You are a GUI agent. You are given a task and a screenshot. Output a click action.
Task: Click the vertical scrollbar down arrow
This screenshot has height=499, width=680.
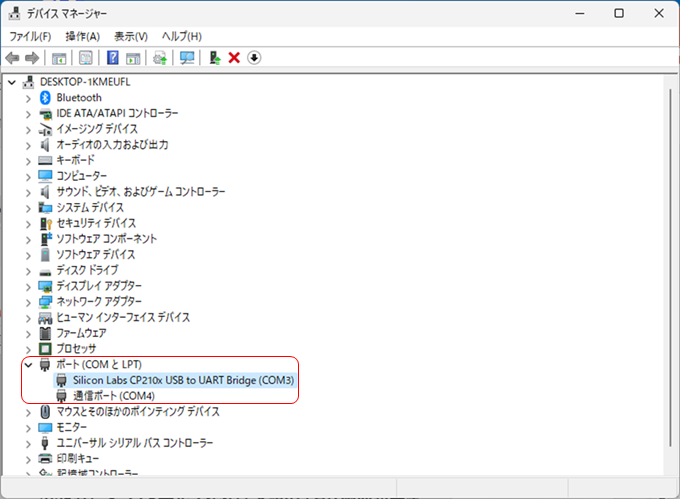(671, 489)
